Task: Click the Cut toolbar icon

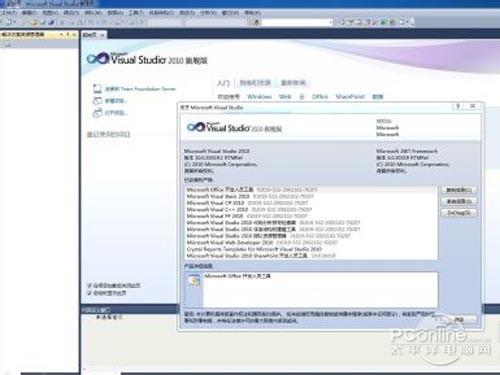Action: (x=62, y=22)
